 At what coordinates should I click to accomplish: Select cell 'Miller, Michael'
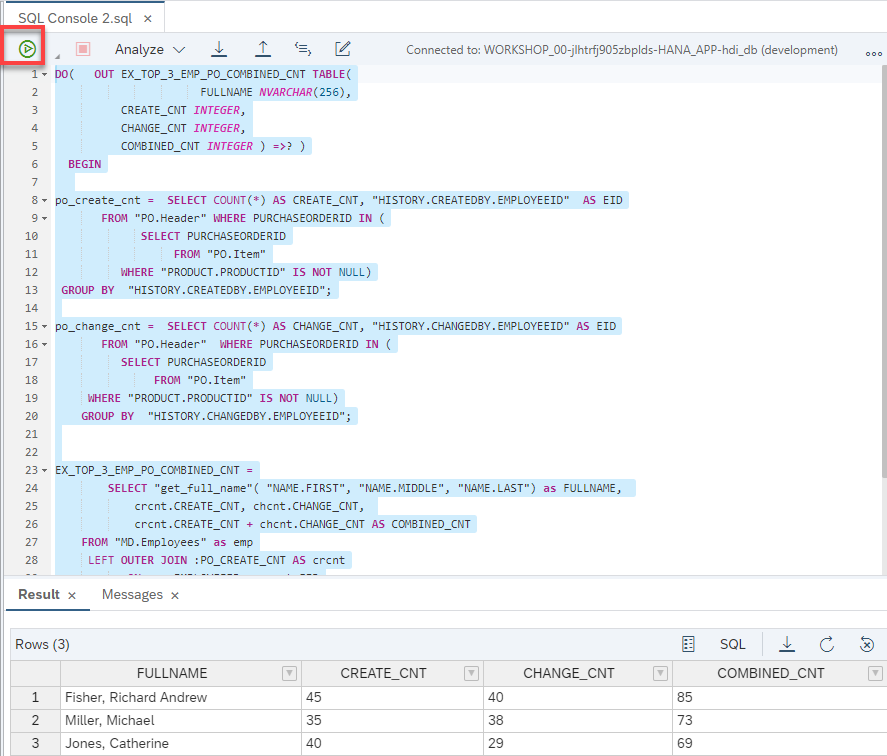pyautogui.click(x=181, y=720)
